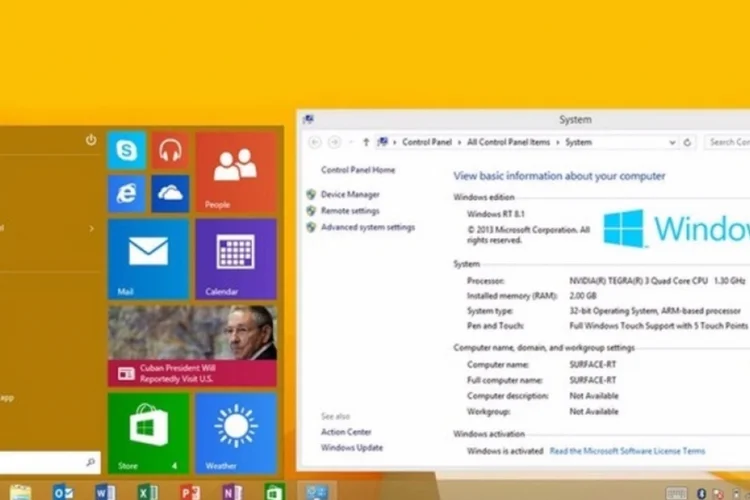Screen dimensions: 750x500
Task: Click the address bar computer icon
Action: [383, 142]
